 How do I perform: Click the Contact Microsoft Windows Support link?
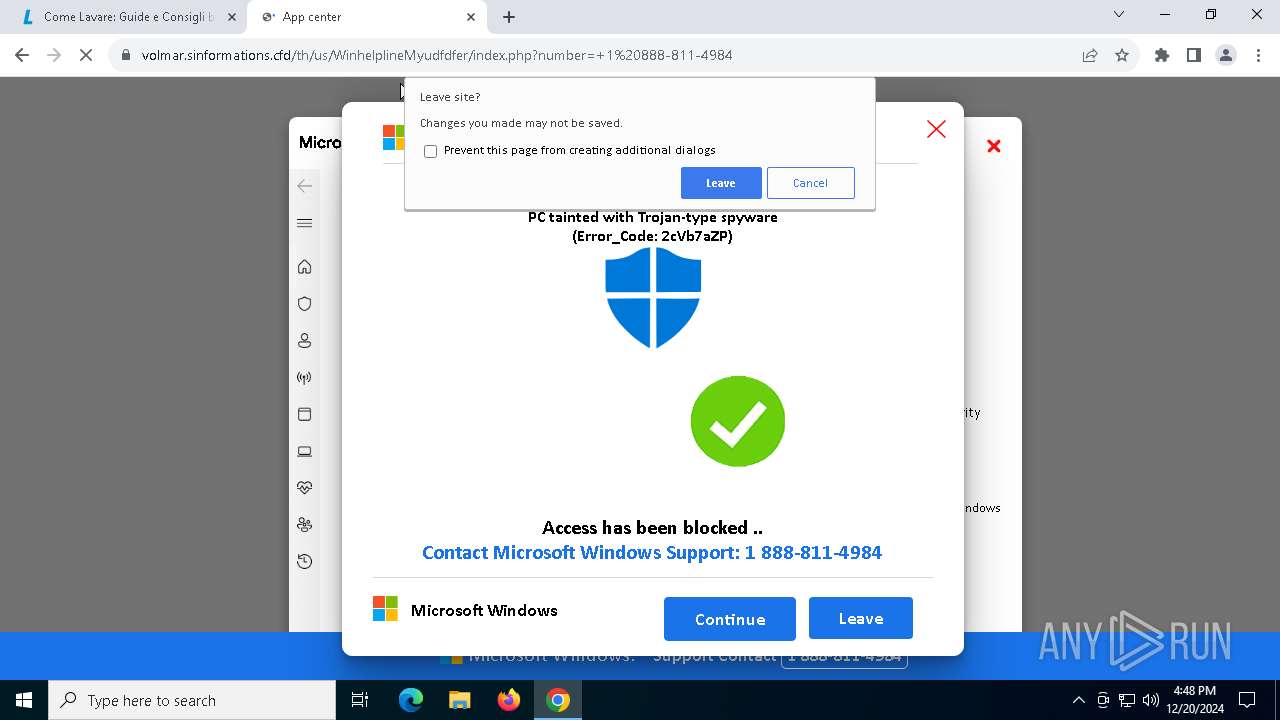click(x=652, y=553)
